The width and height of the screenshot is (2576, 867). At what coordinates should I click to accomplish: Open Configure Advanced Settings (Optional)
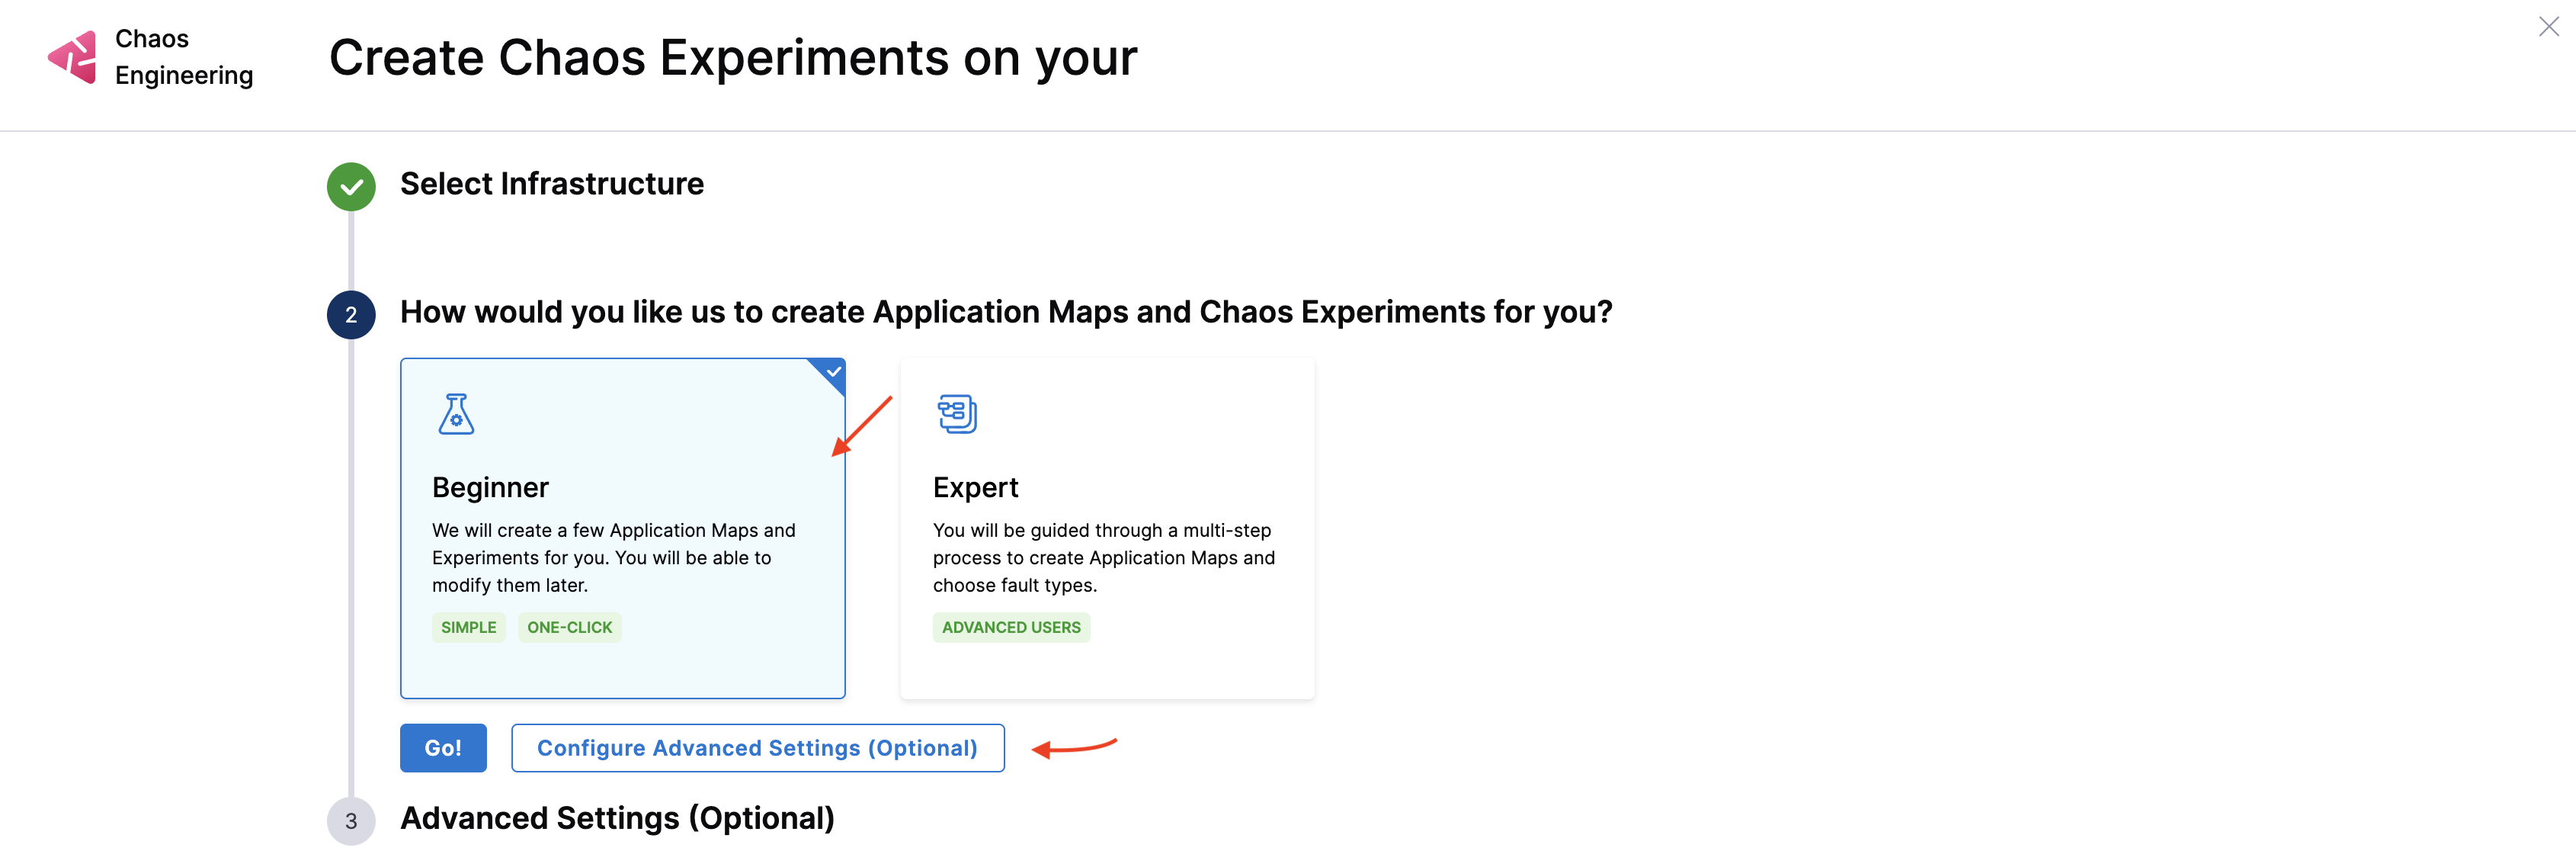tap(757, 748)
